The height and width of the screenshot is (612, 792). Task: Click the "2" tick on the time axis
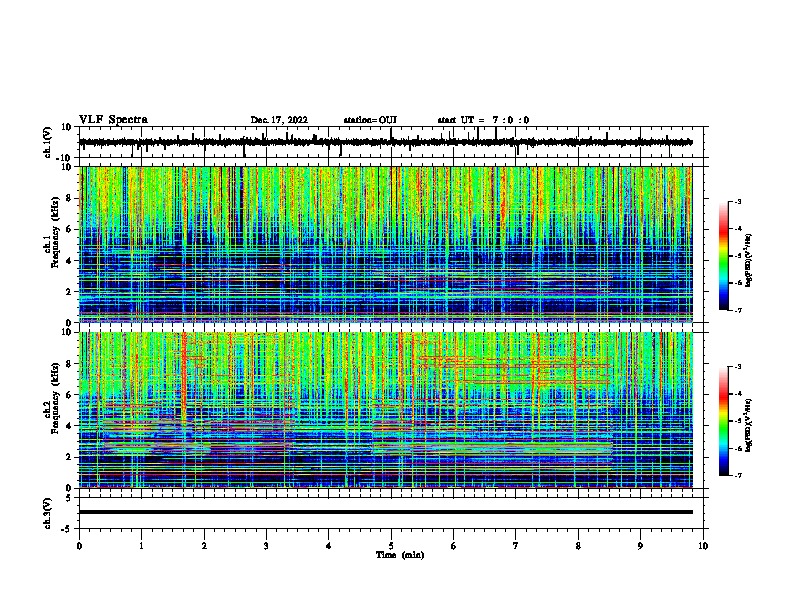204,545
